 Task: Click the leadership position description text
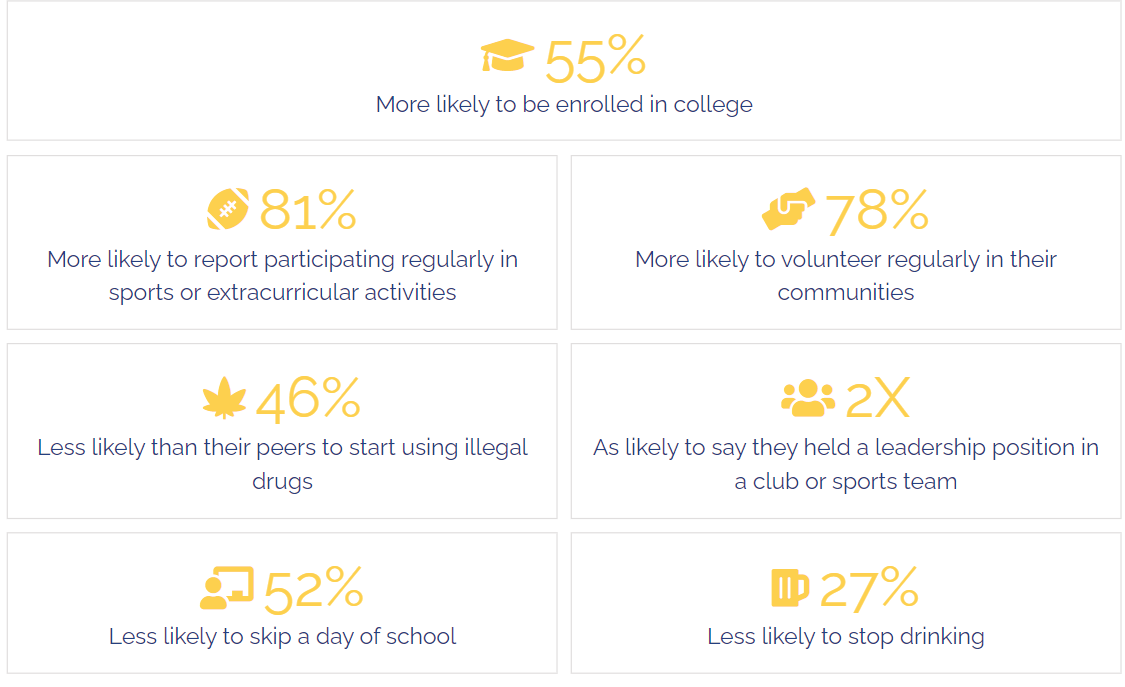pos(846,464)
